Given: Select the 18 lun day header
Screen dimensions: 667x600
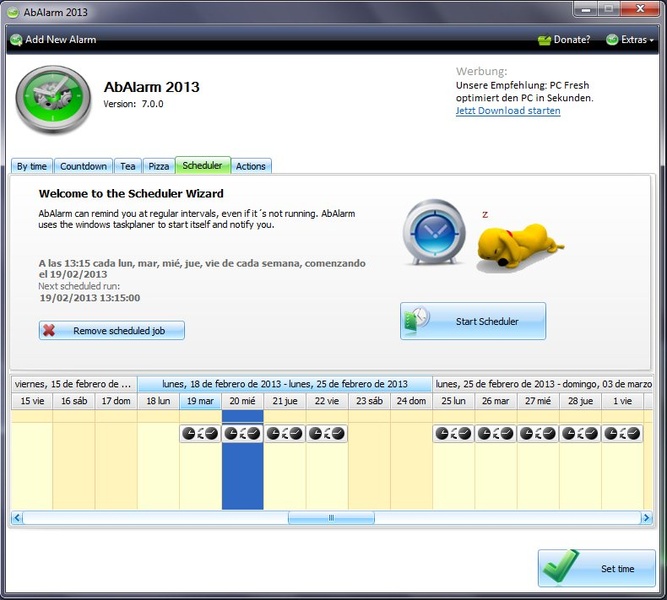Looking at the screenshot, I should tap(158, 401).
